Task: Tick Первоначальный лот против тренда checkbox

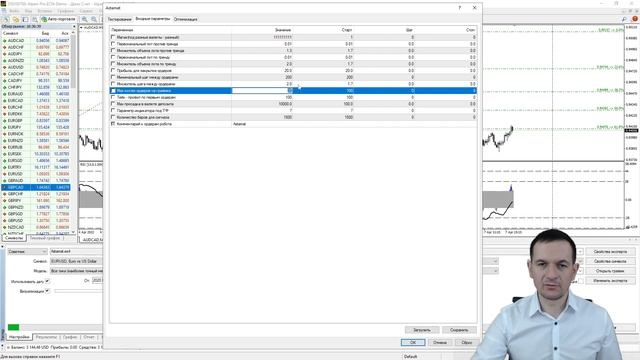Action: coord(113,44)
